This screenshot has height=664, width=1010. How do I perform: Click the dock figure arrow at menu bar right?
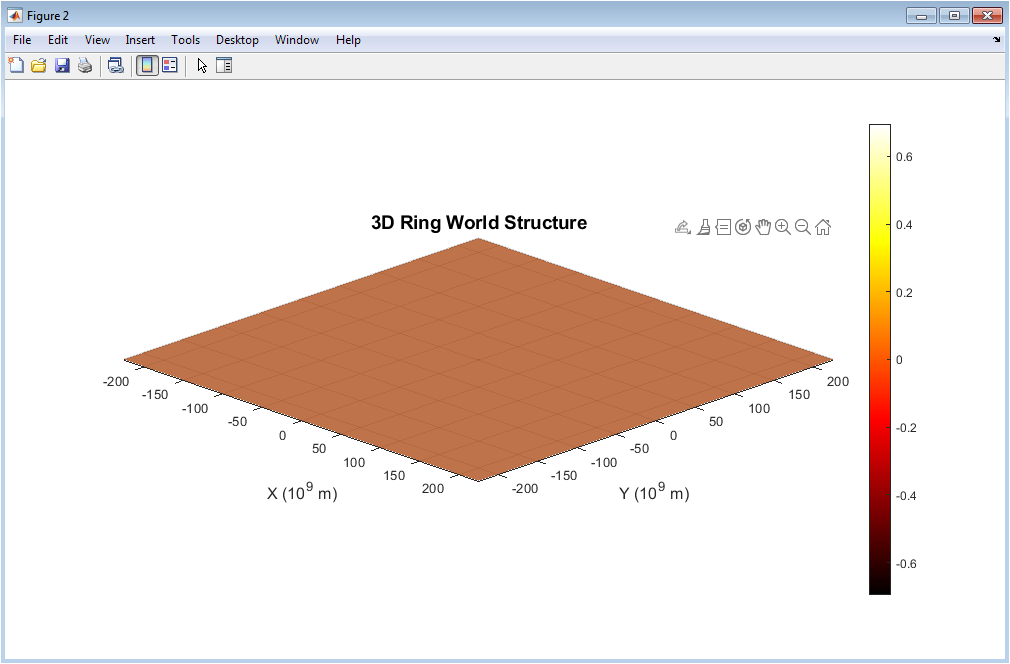tap(996, 40)
